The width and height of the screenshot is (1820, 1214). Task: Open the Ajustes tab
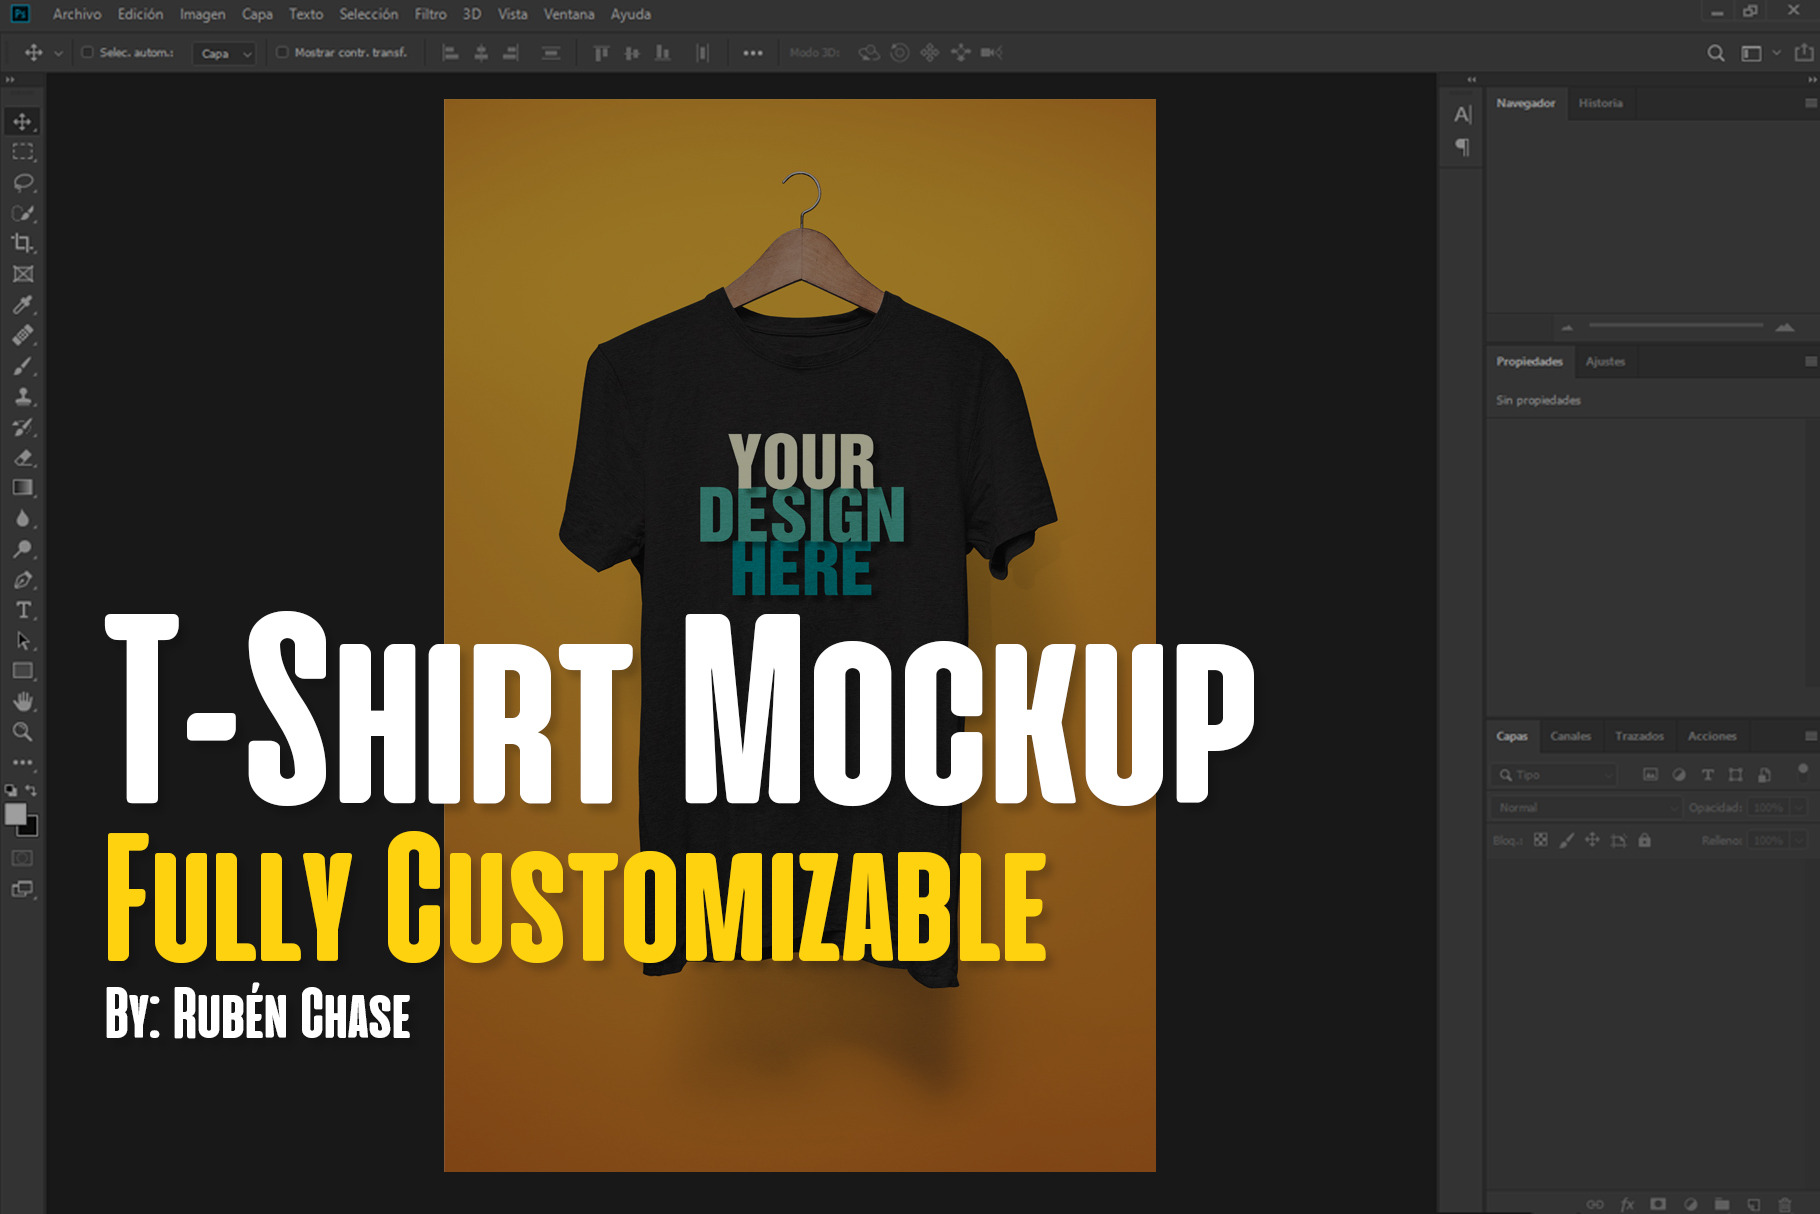pyautogui.click(x=1605, y=361)
